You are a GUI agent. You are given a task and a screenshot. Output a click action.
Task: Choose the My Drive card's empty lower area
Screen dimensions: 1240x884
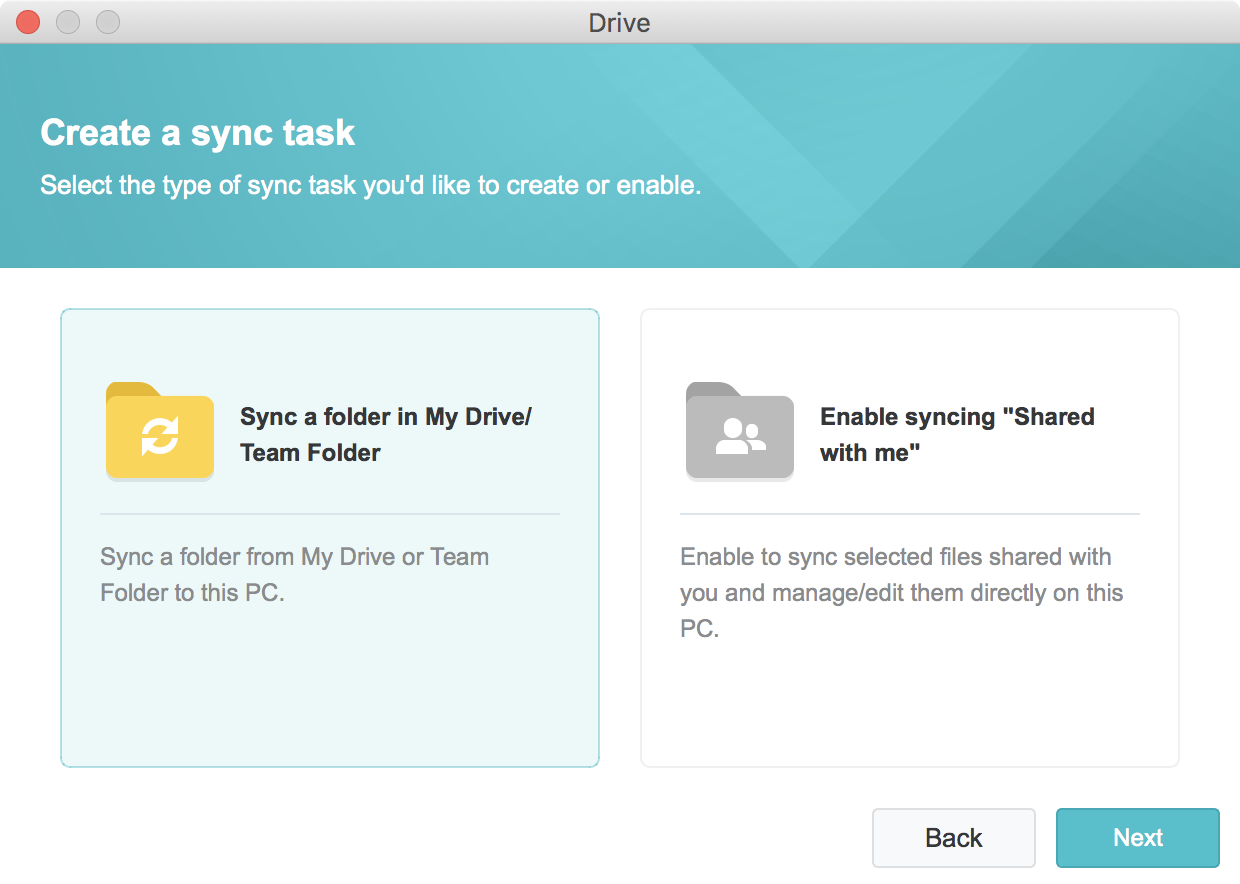[x=330, y=690]
